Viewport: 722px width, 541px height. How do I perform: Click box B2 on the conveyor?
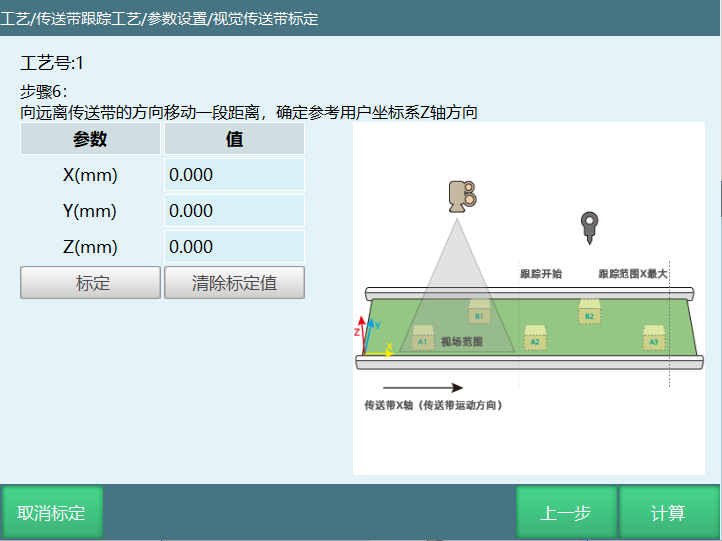point(589,312)
